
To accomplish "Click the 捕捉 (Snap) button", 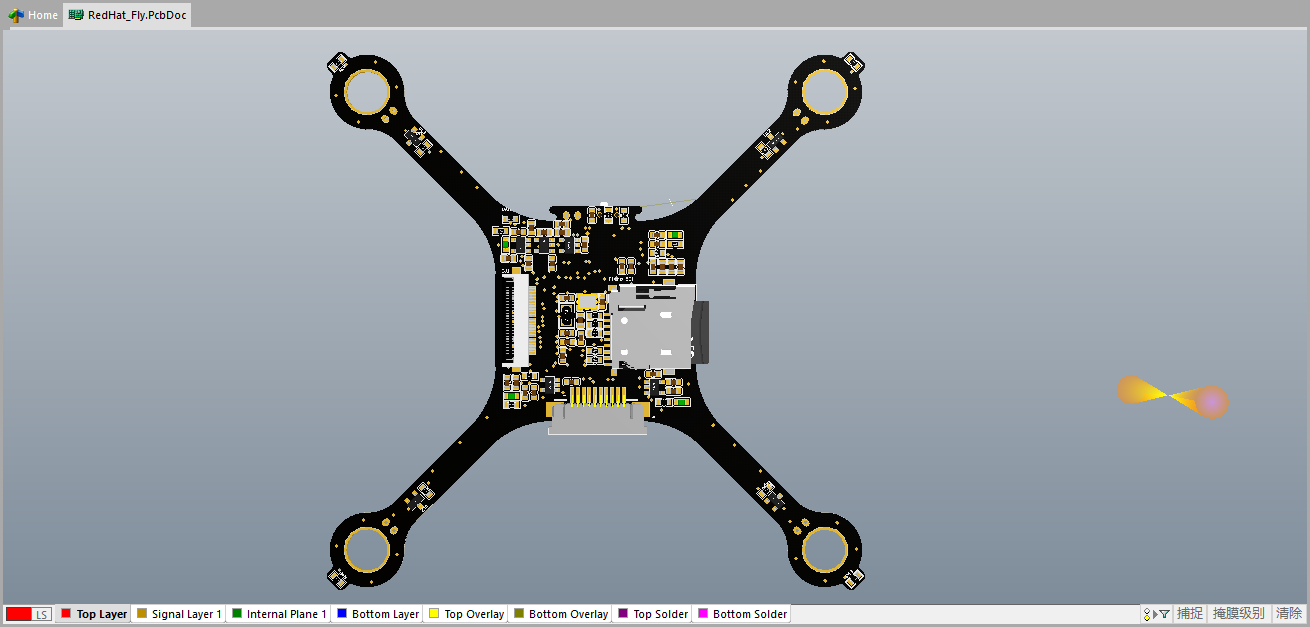I will pyautogui.click(x=1190, y=614).
